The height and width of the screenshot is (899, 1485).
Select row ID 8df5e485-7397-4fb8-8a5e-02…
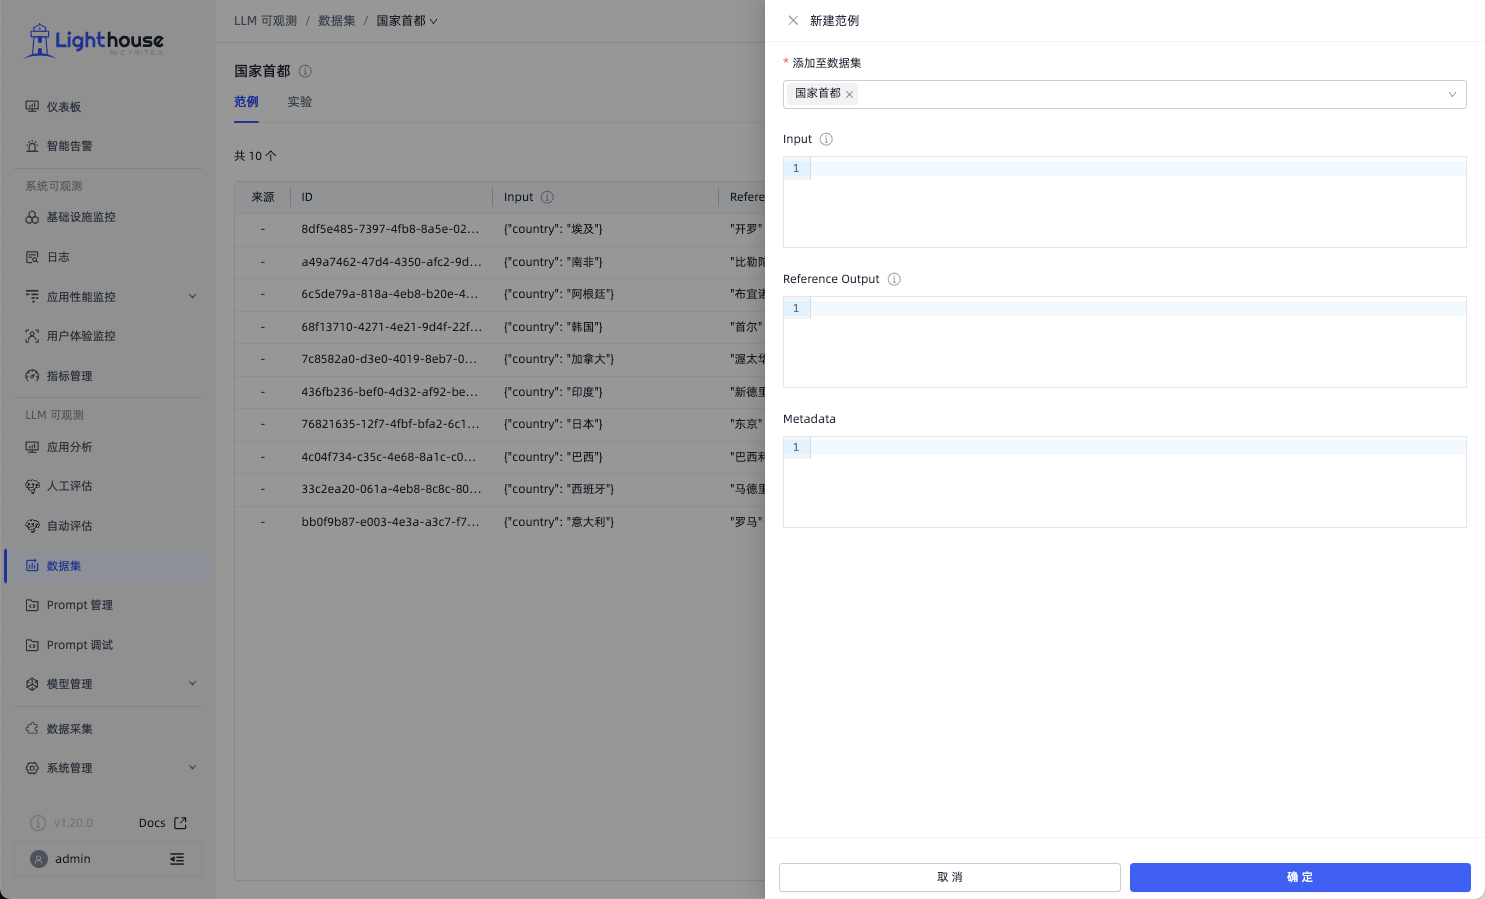pyautogui.click(x=390, y=229)
